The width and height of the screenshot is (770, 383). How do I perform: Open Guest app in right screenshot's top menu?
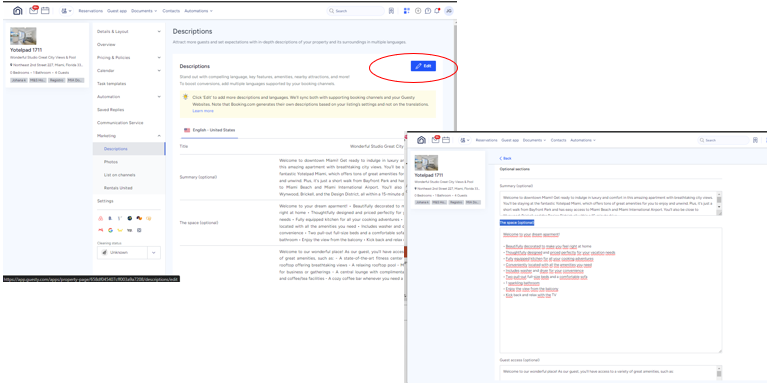coord(510,140)
